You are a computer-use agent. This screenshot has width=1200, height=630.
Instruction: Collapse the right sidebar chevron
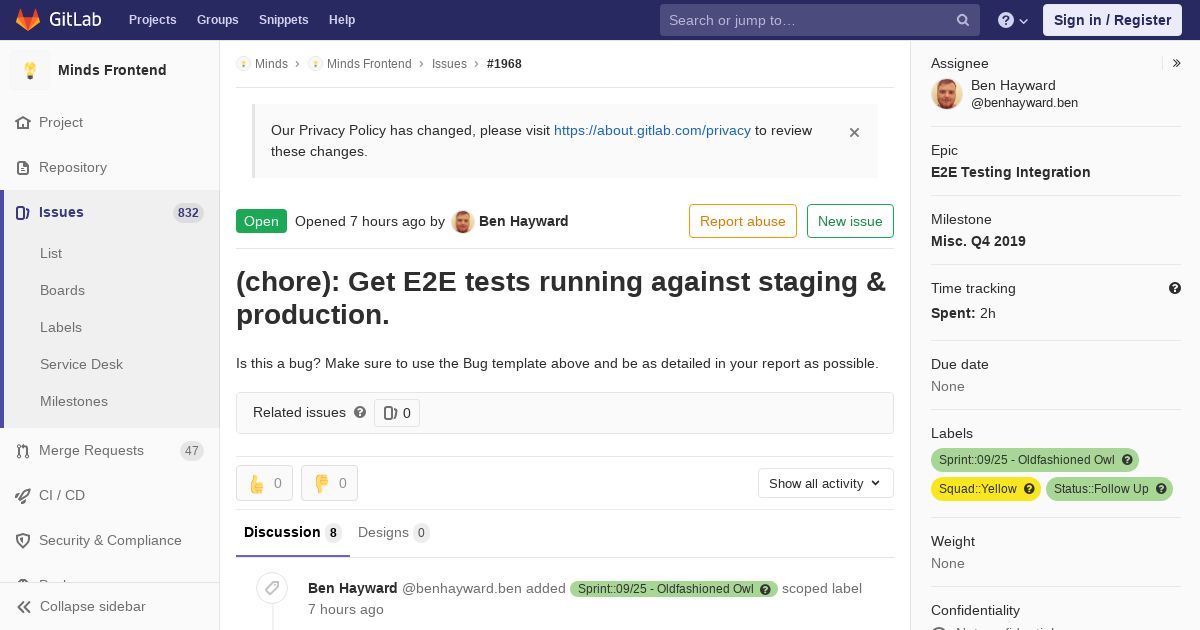1176,63
